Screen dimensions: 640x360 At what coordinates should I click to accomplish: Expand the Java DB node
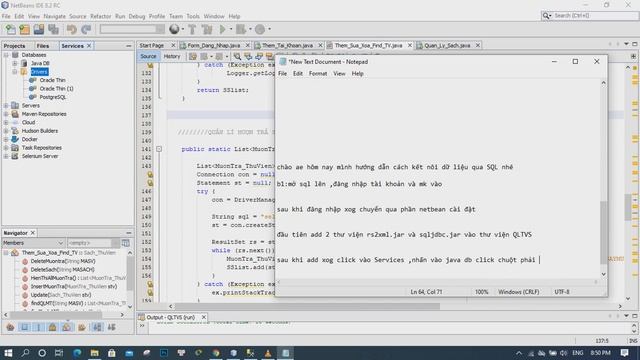[15, 63]
